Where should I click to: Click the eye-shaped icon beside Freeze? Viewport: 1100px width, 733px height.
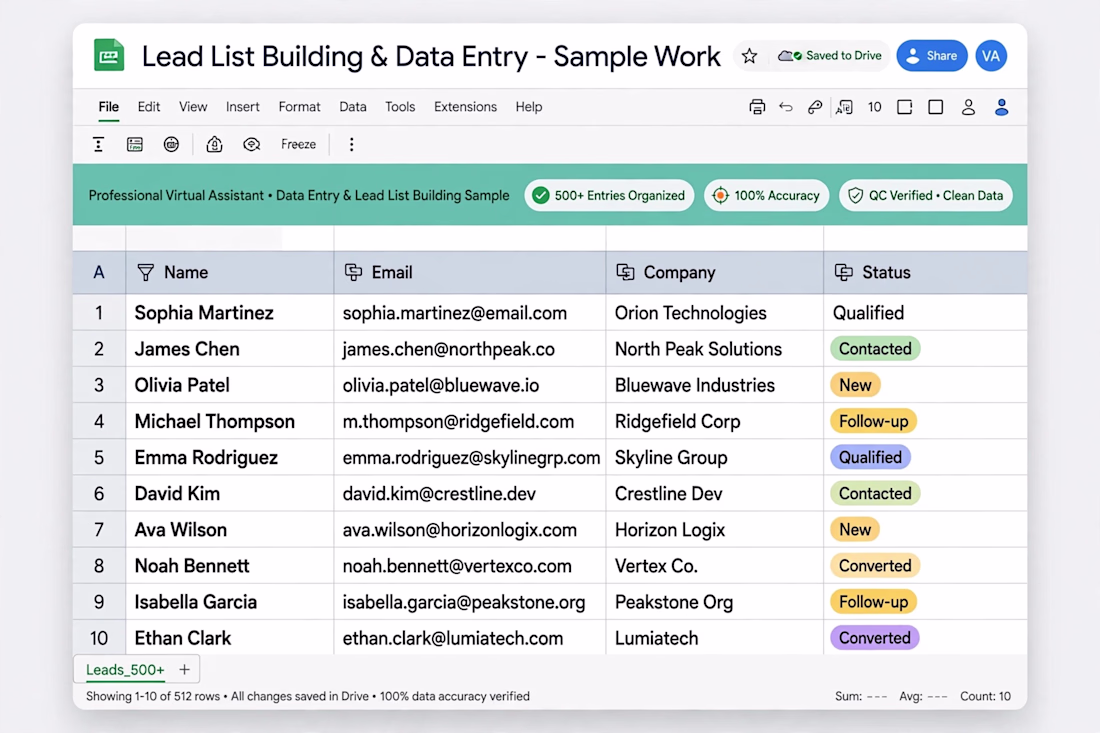click(x=251, y=144)
